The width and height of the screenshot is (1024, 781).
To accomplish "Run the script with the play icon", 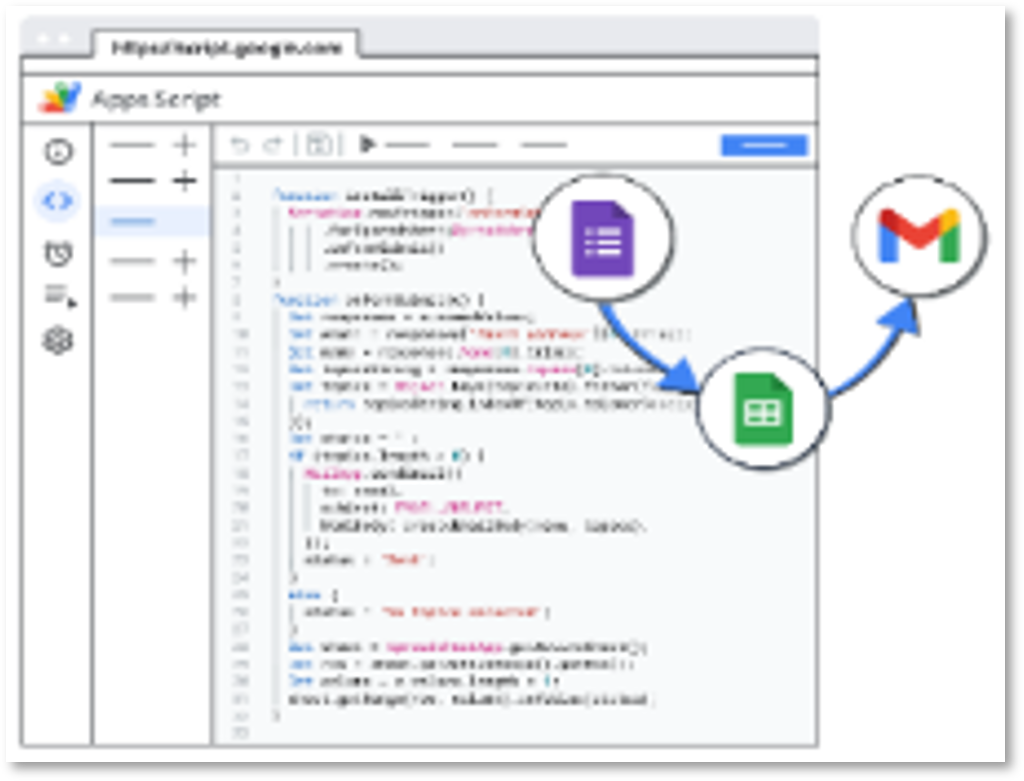I will pos(367,144).
